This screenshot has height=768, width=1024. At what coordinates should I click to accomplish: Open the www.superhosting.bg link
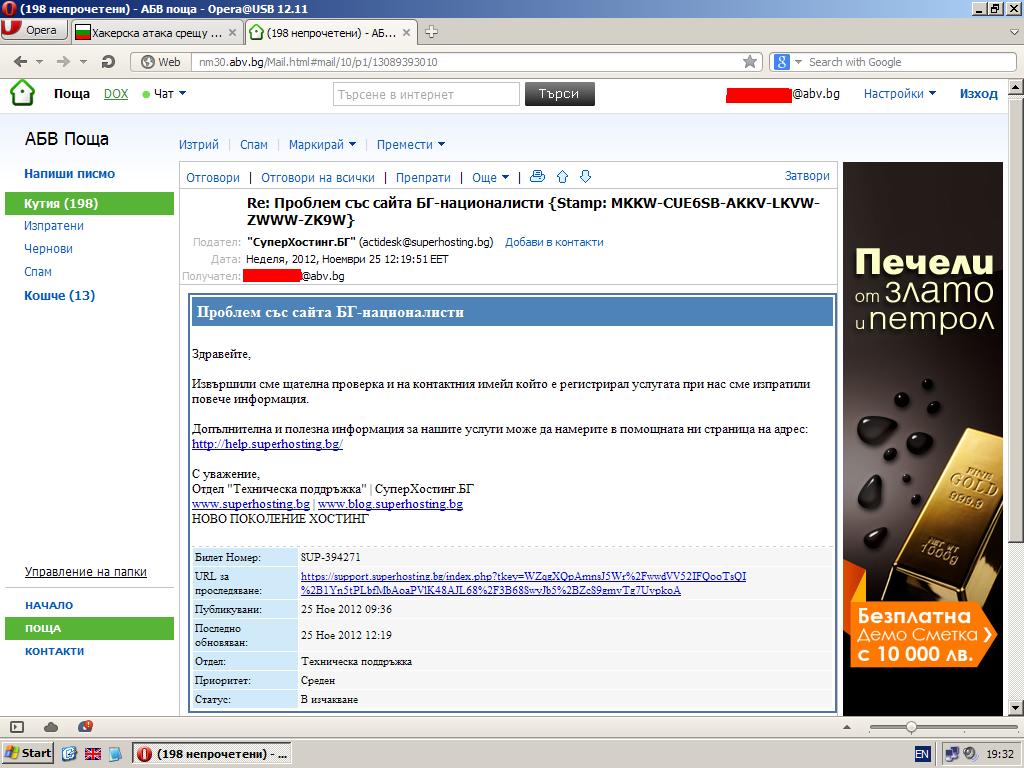[251, 504]
